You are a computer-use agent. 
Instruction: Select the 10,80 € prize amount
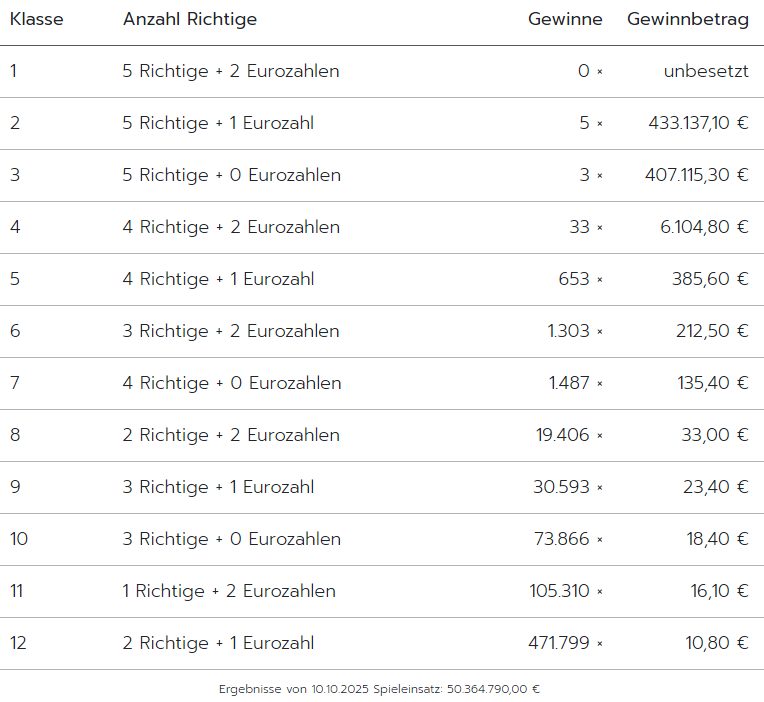716,643
